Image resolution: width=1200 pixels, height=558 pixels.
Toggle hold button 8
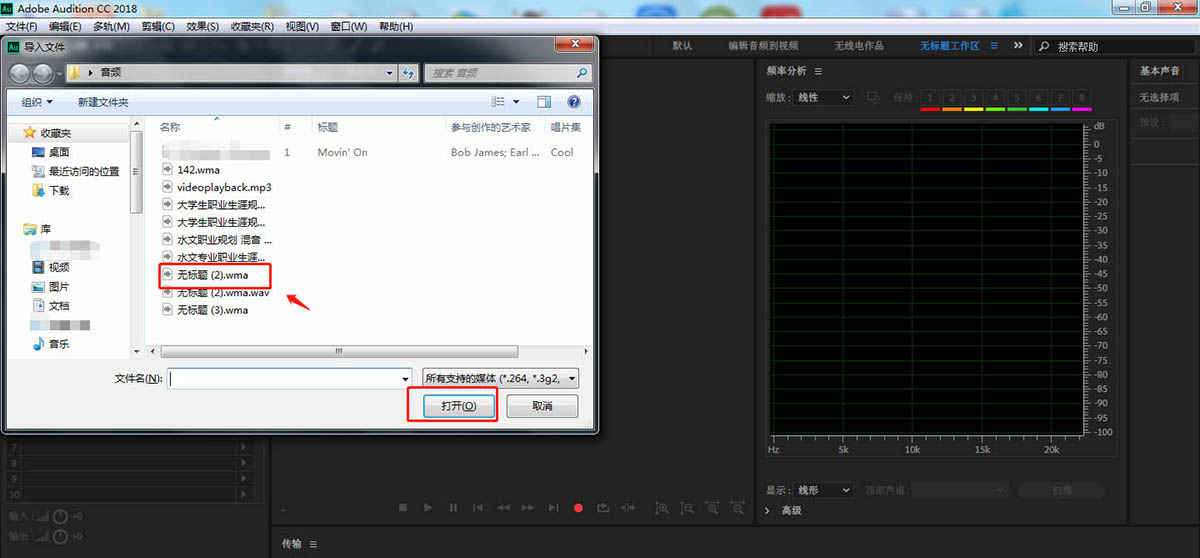[1081, 97]
